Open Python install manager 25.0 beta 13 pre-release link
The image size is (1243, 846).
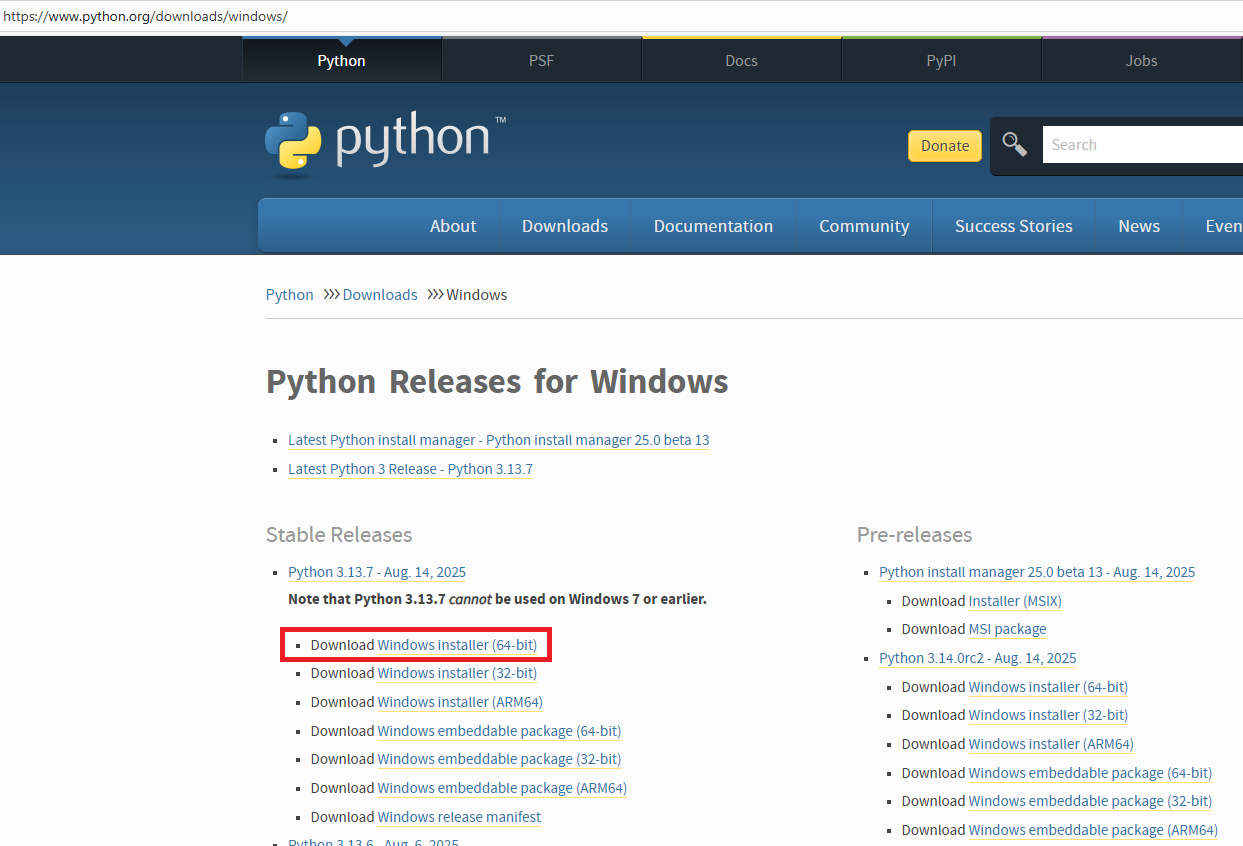click(x=1037, y=572)
